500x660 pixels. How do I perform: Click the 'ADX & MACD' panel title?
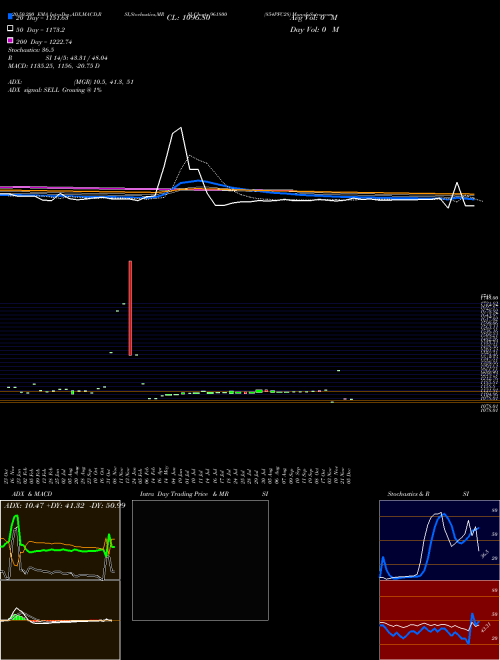[32, 494]
